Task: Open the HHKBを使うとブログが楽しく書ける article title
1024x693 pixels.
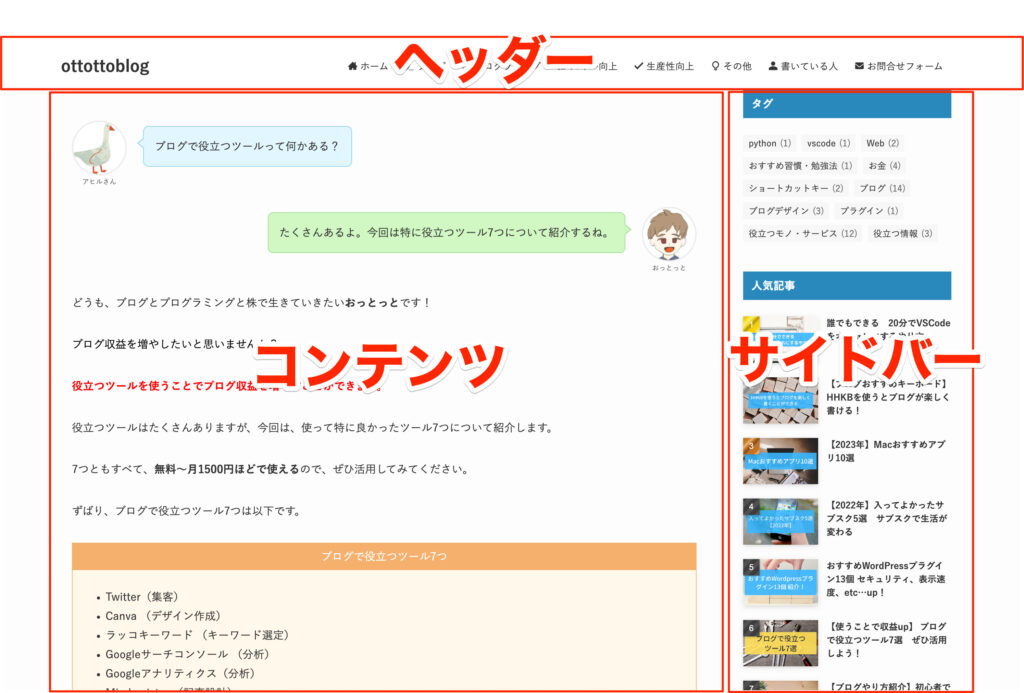Action: pos(888,397)
